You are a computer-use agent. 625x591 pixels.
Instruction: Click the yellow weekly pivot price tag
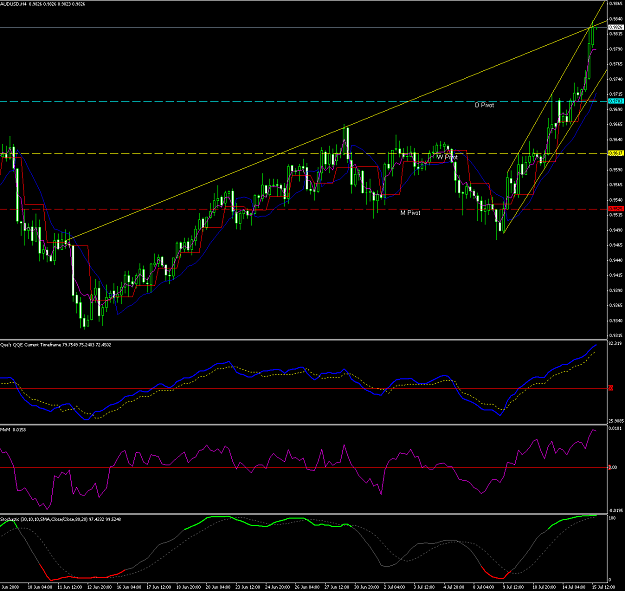[615, 153]
